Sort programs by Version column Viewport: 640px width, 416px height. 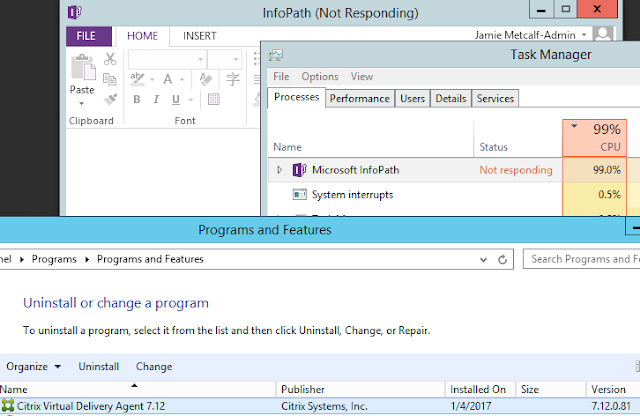(x=613, y=389)
